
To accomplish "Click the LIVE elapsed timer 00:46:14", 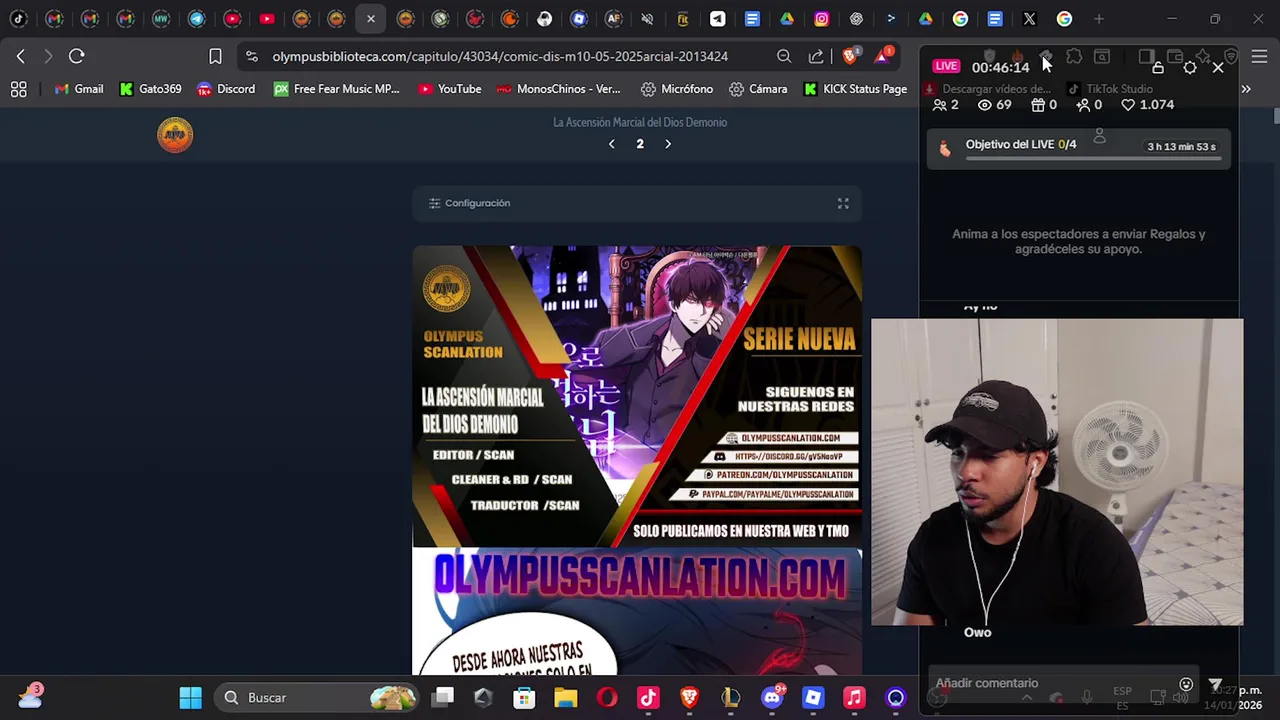I will 1000,67.
